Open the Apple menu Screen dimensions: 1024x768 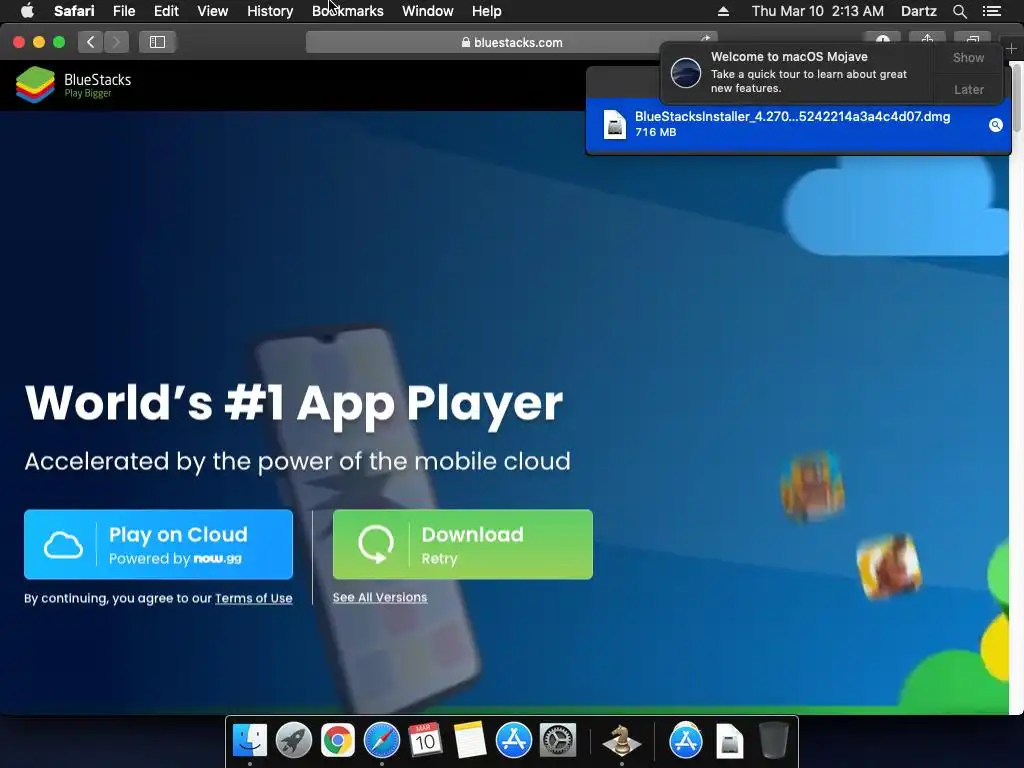tap(27, 11)
